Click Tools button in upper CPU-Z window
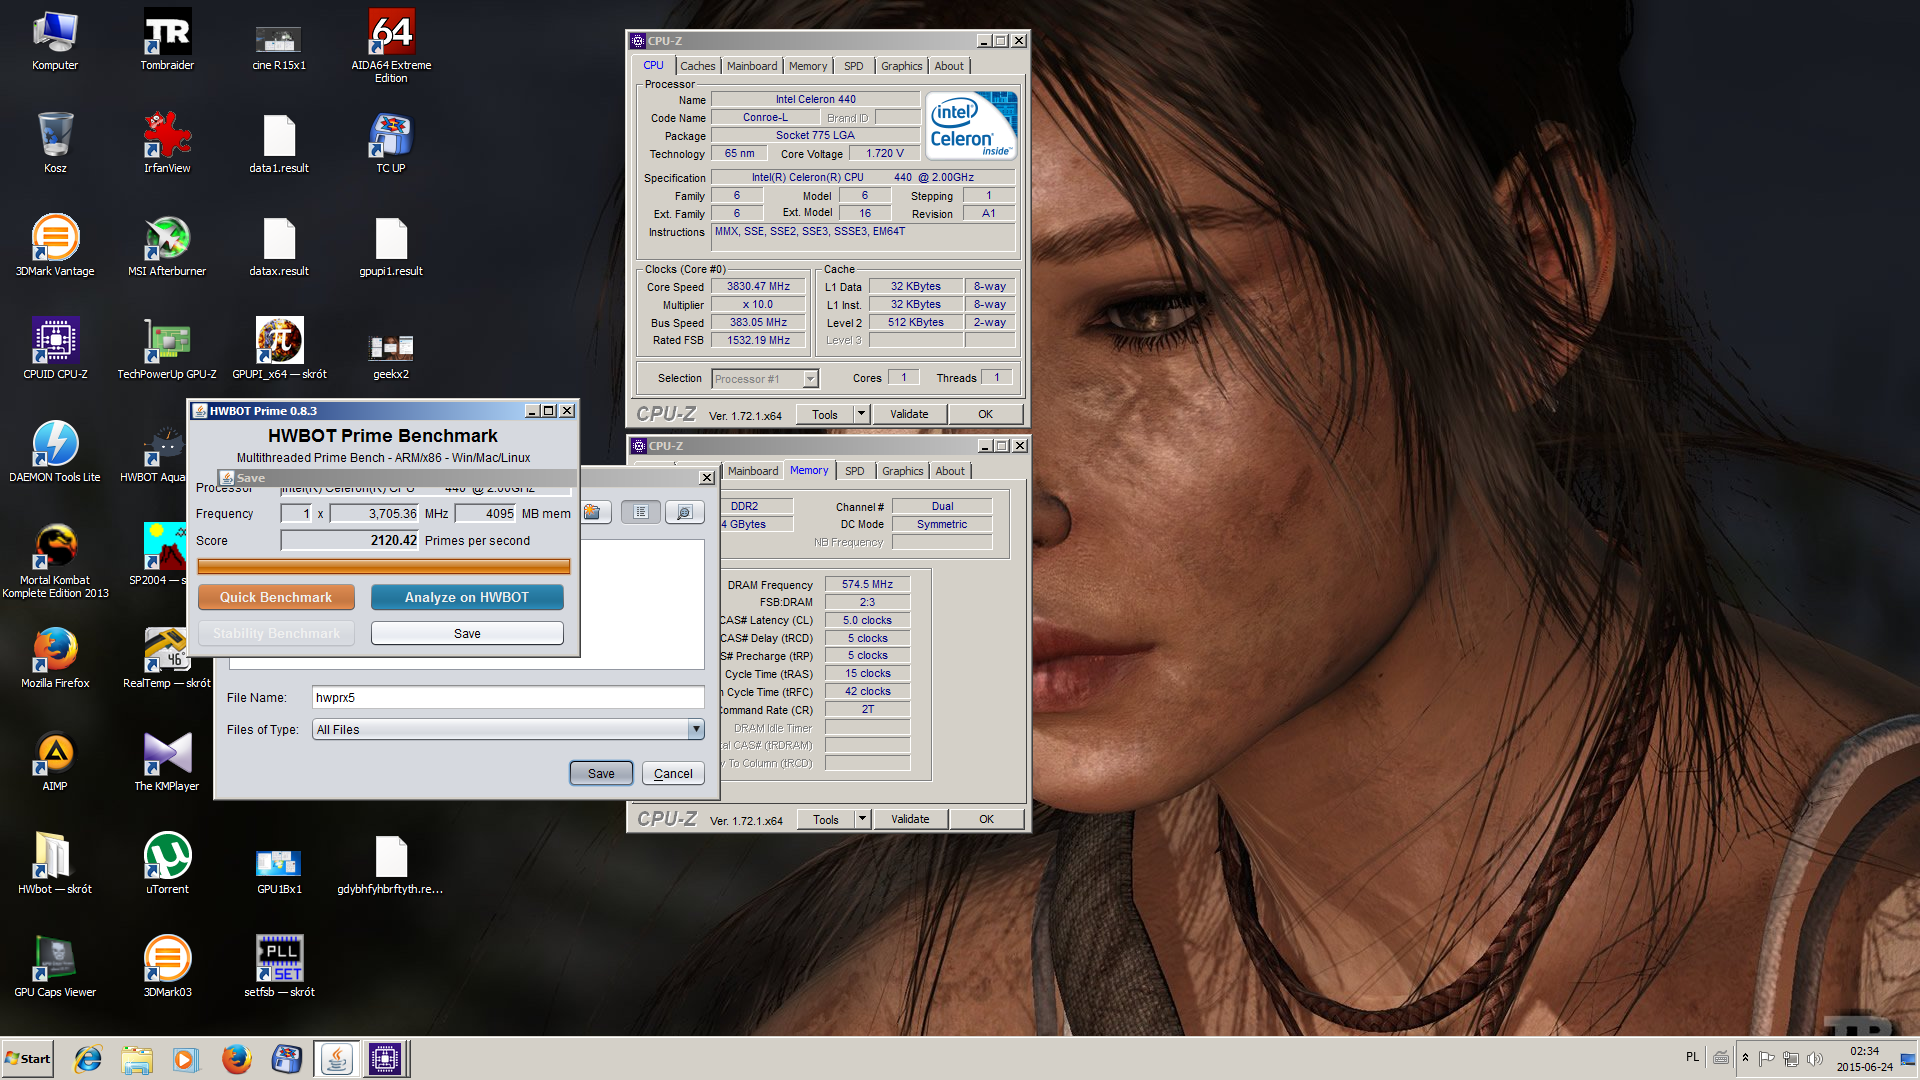Viewport: 1920px width, 1080px height. coord(825,414)
